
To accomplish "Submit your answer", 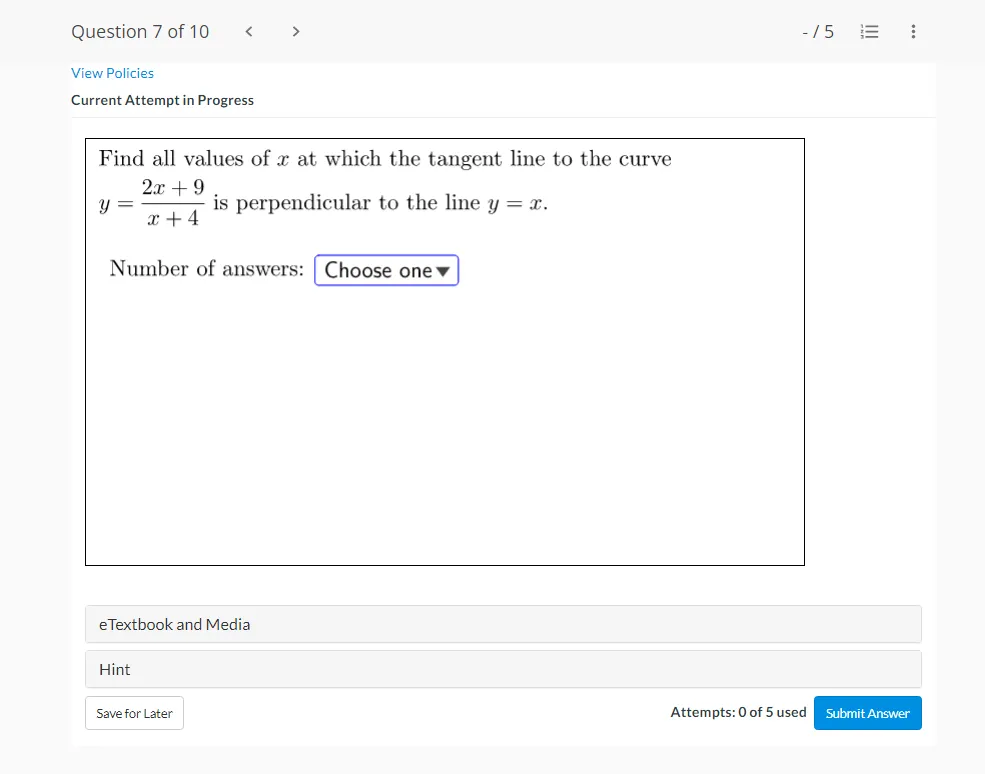I will tap(867, 713).
